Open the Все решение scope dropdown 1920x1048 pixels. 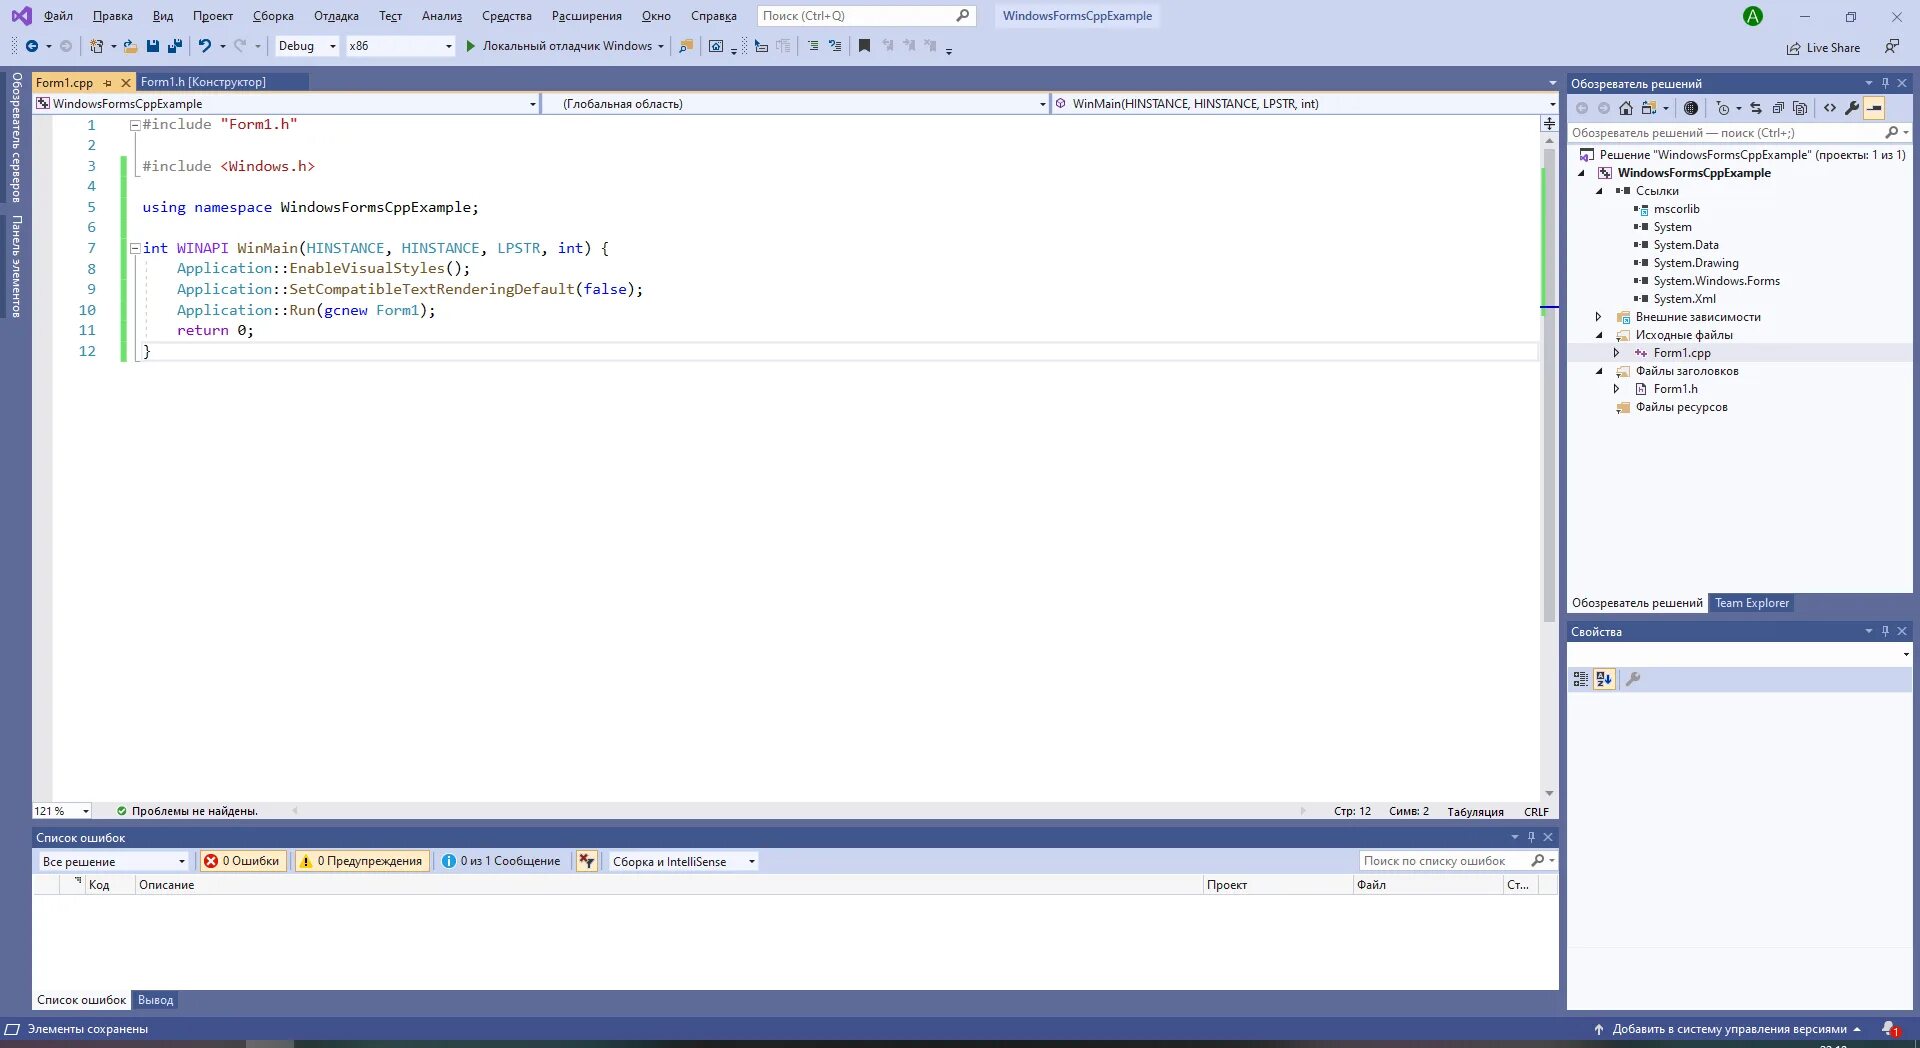114,861
